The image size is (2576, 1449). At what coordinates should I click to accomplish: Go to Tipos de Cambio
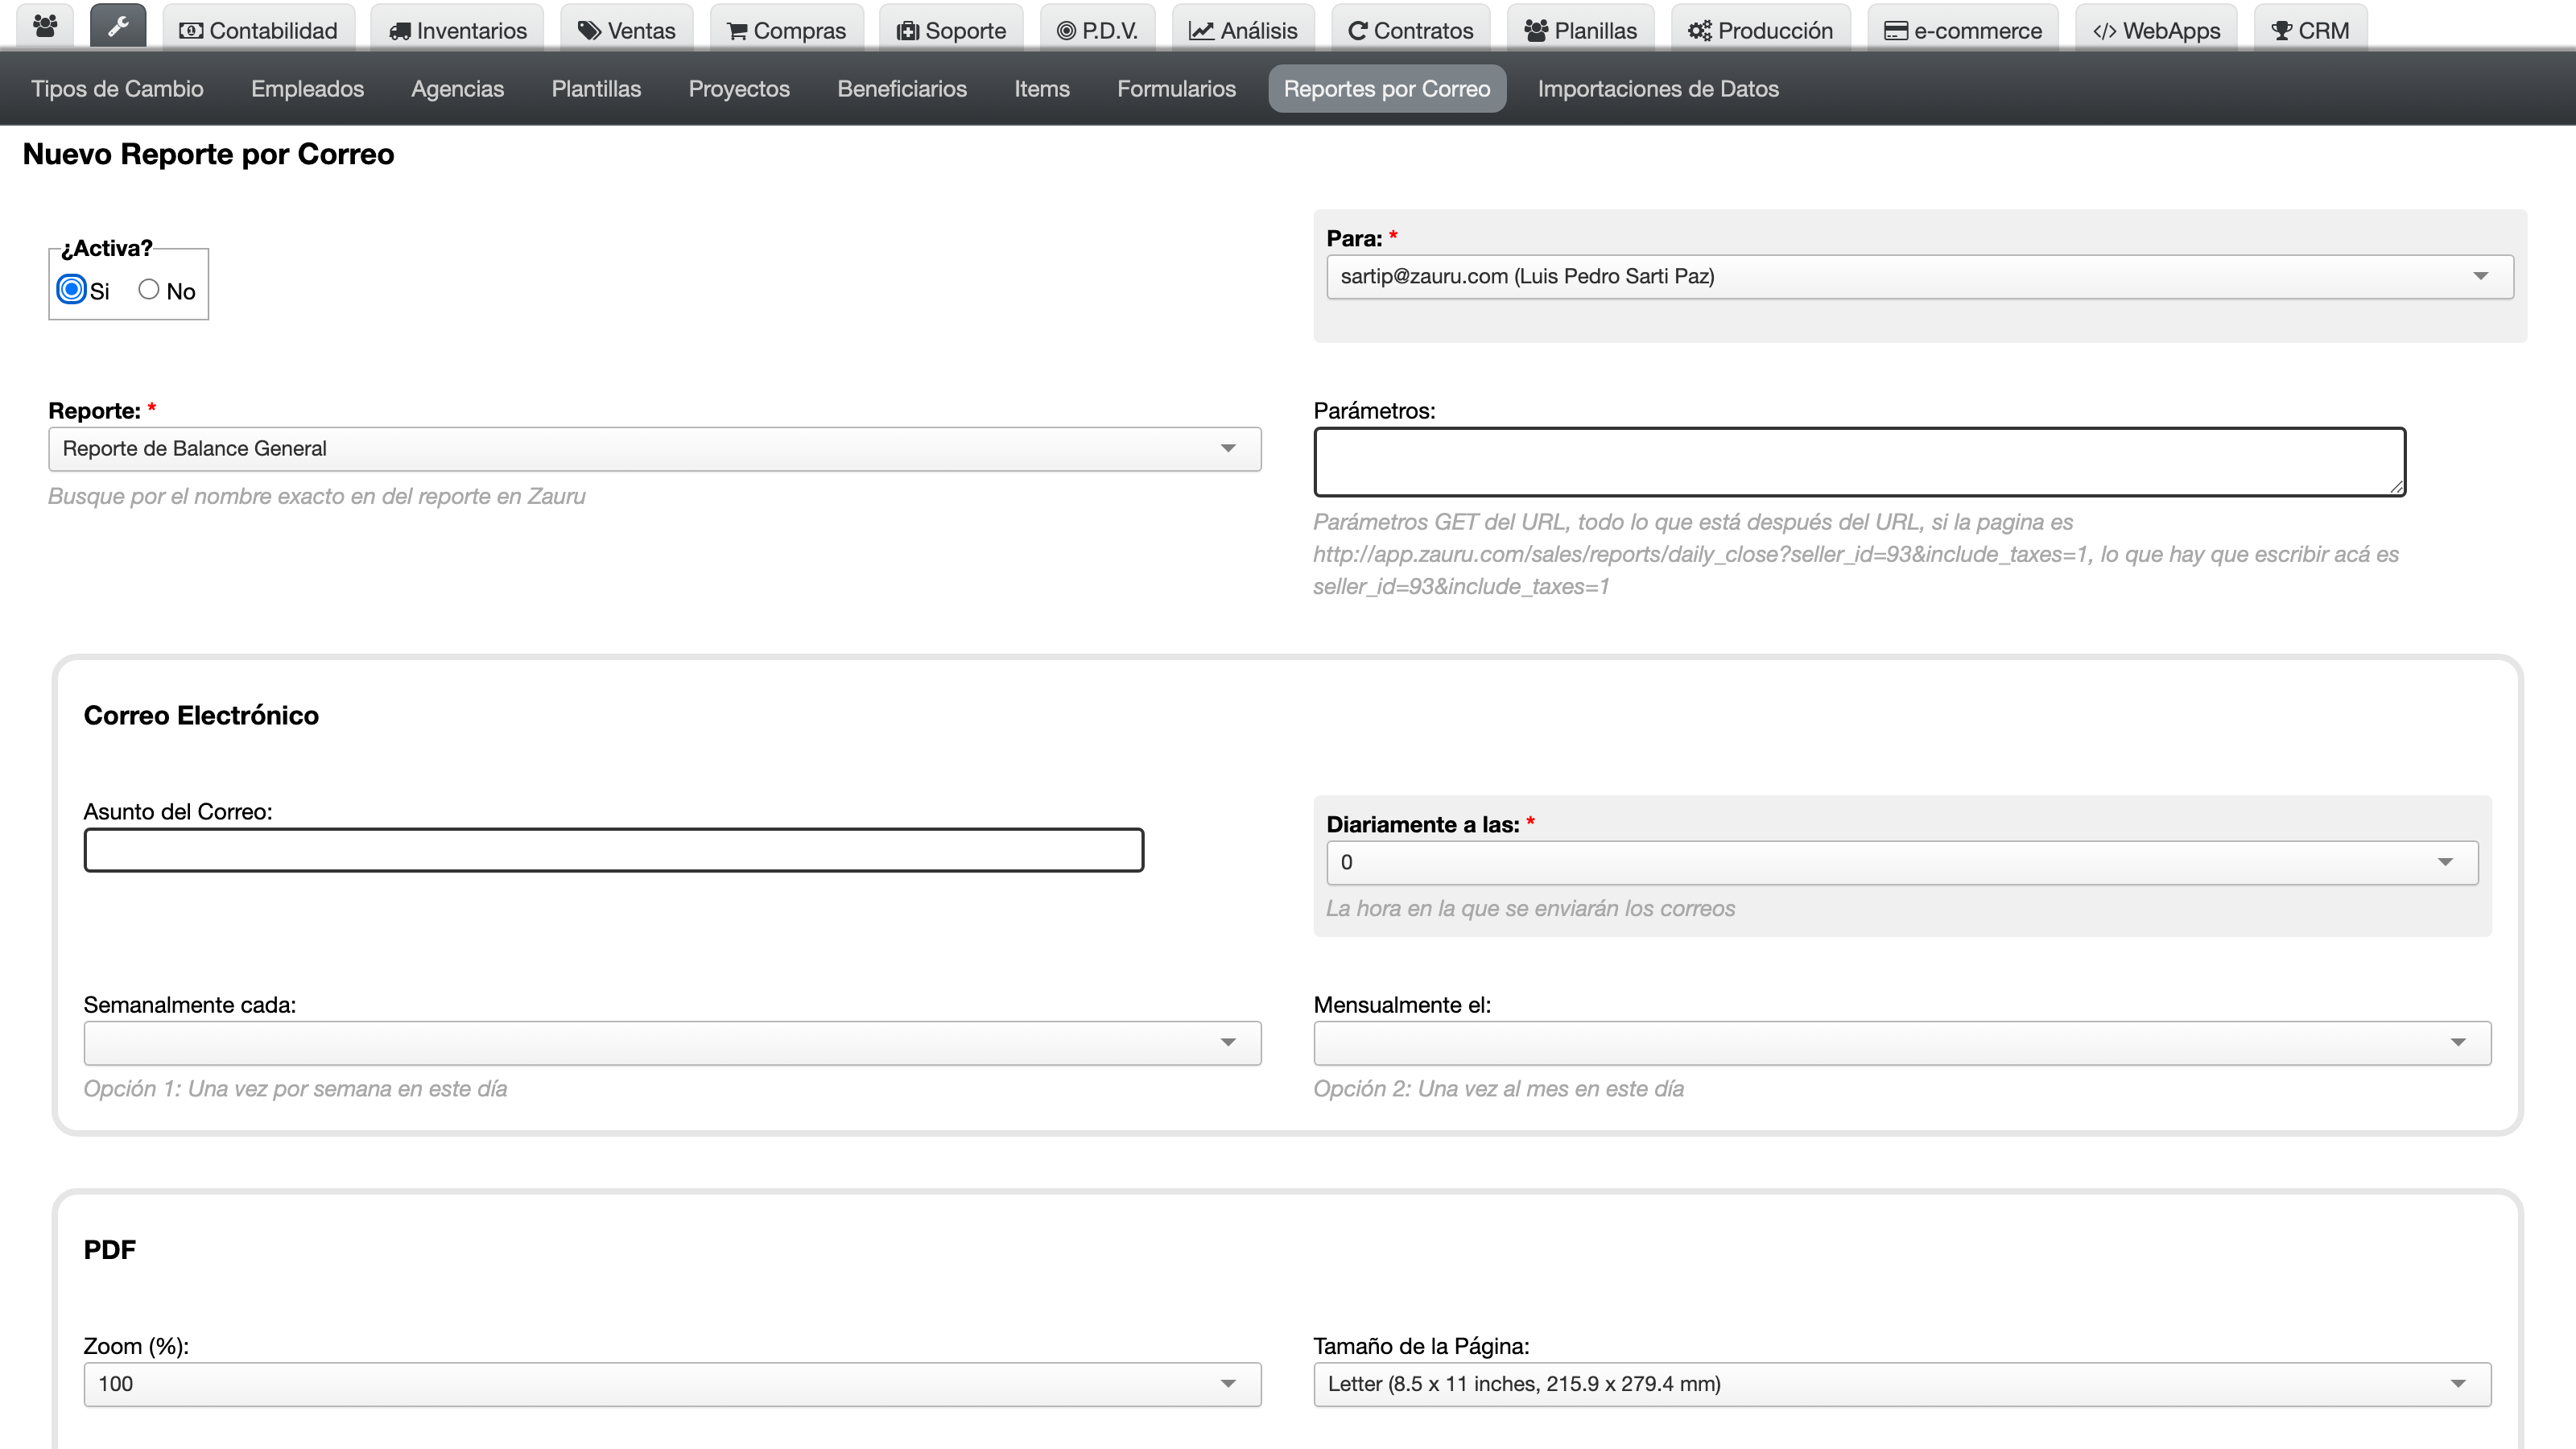(x=117, y=89)
